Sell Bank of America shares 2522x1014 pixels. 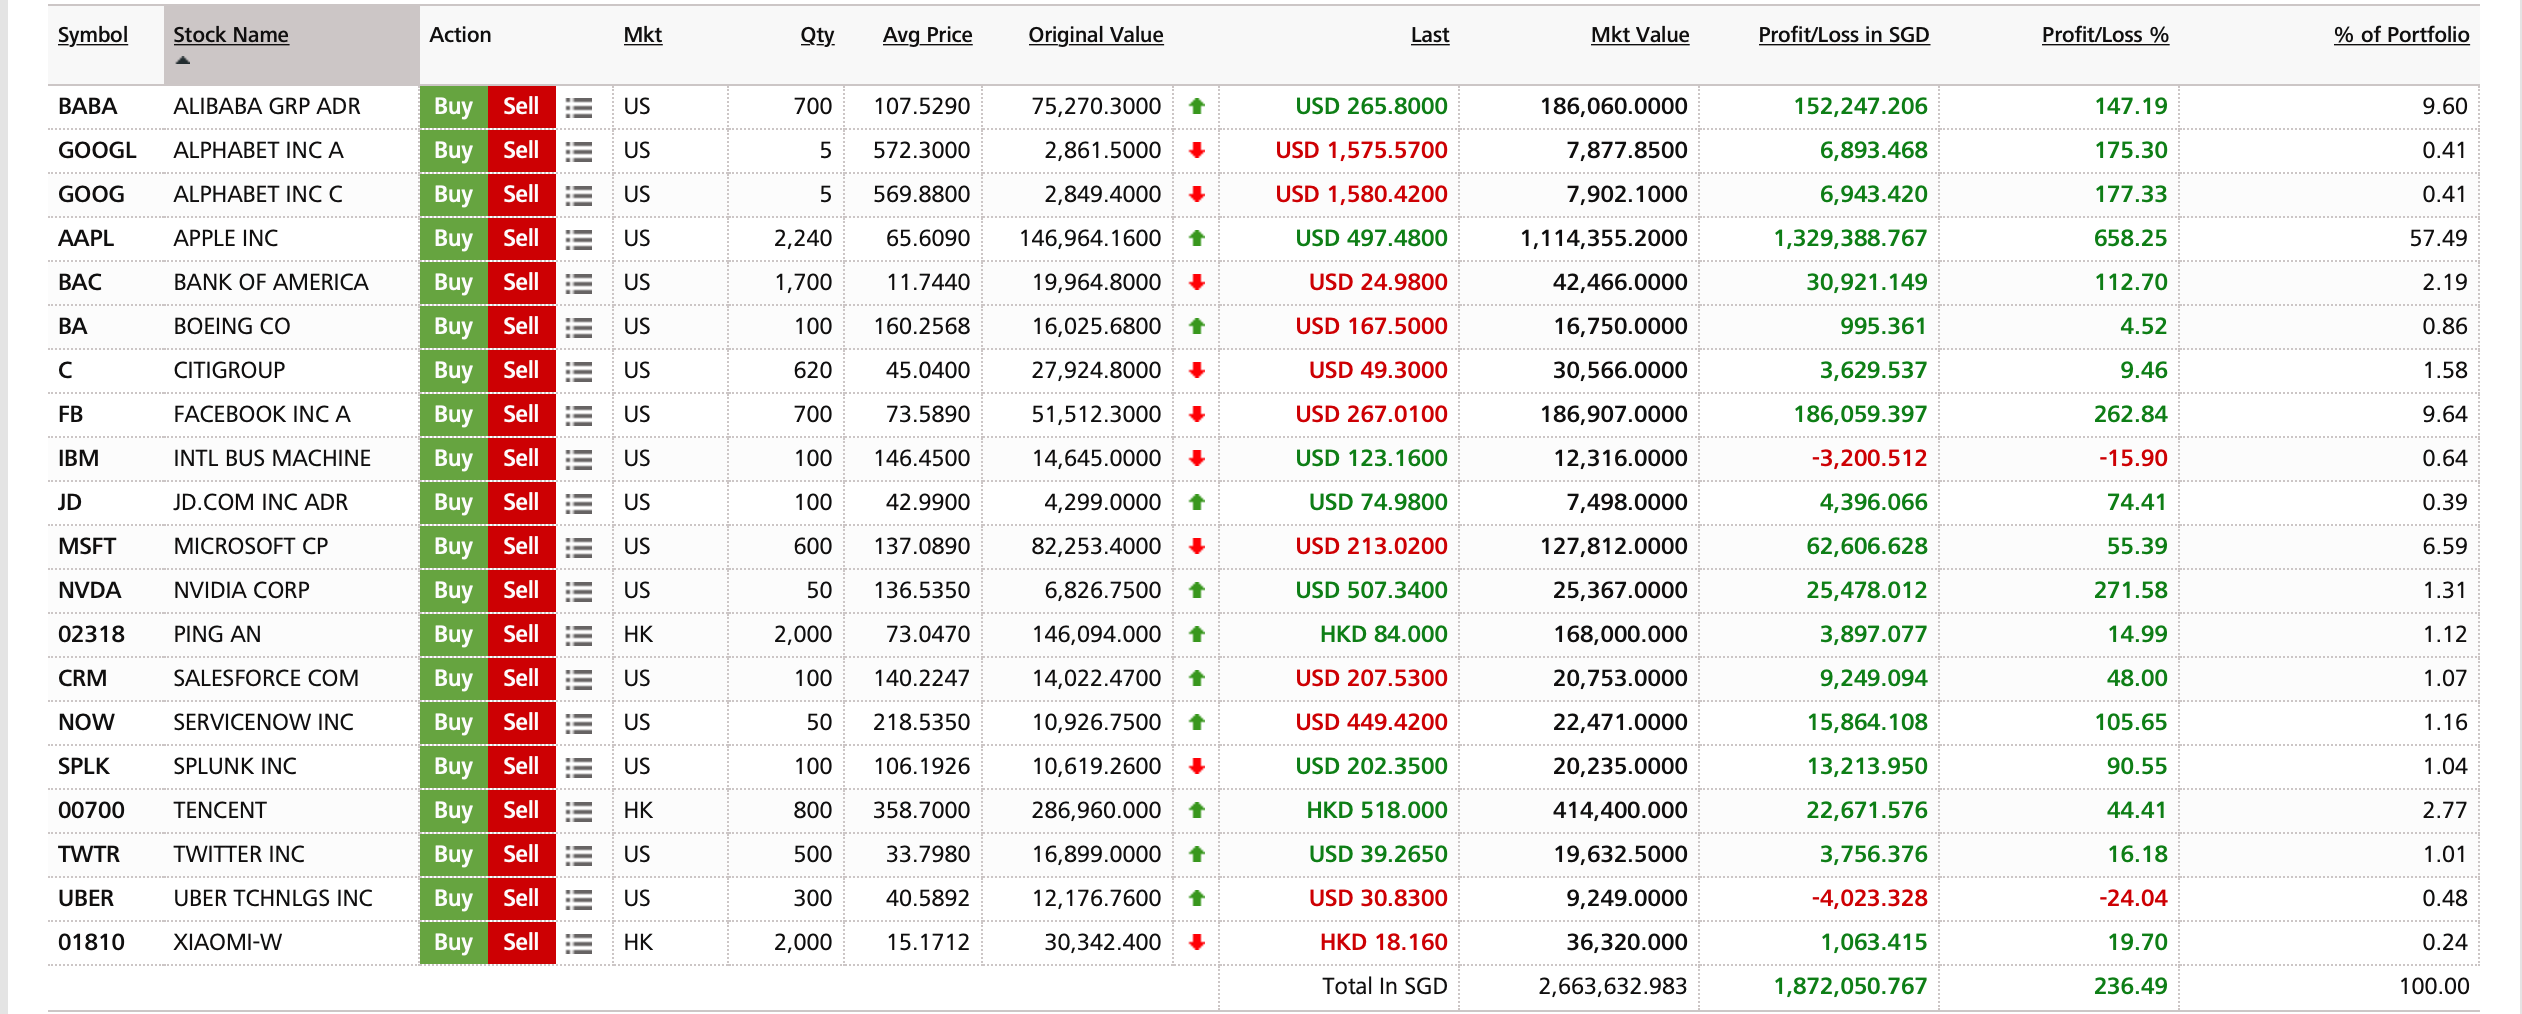(521, 283)
